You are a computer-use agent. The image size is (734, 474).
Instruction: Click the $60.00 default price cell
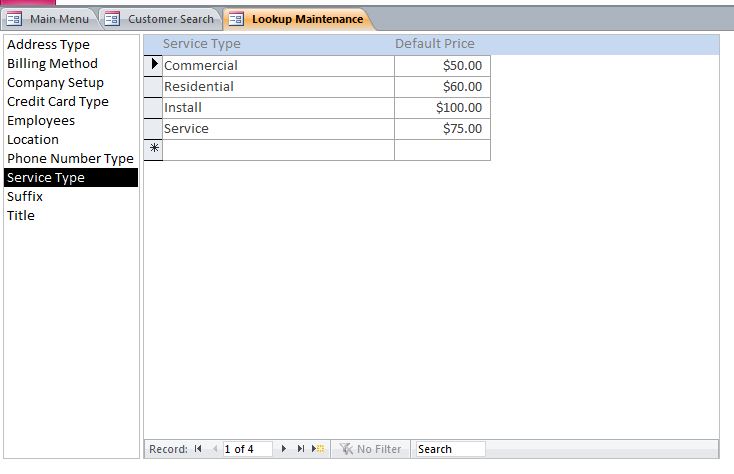point(442,87)
